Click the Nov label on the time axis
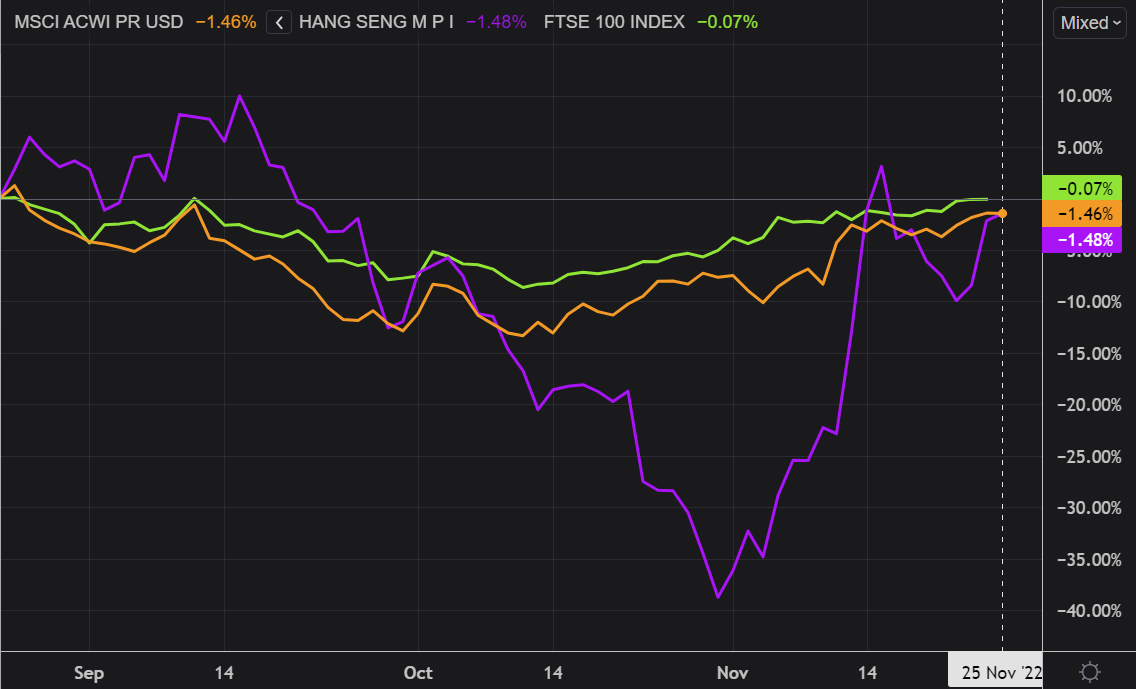 point(733,673)
